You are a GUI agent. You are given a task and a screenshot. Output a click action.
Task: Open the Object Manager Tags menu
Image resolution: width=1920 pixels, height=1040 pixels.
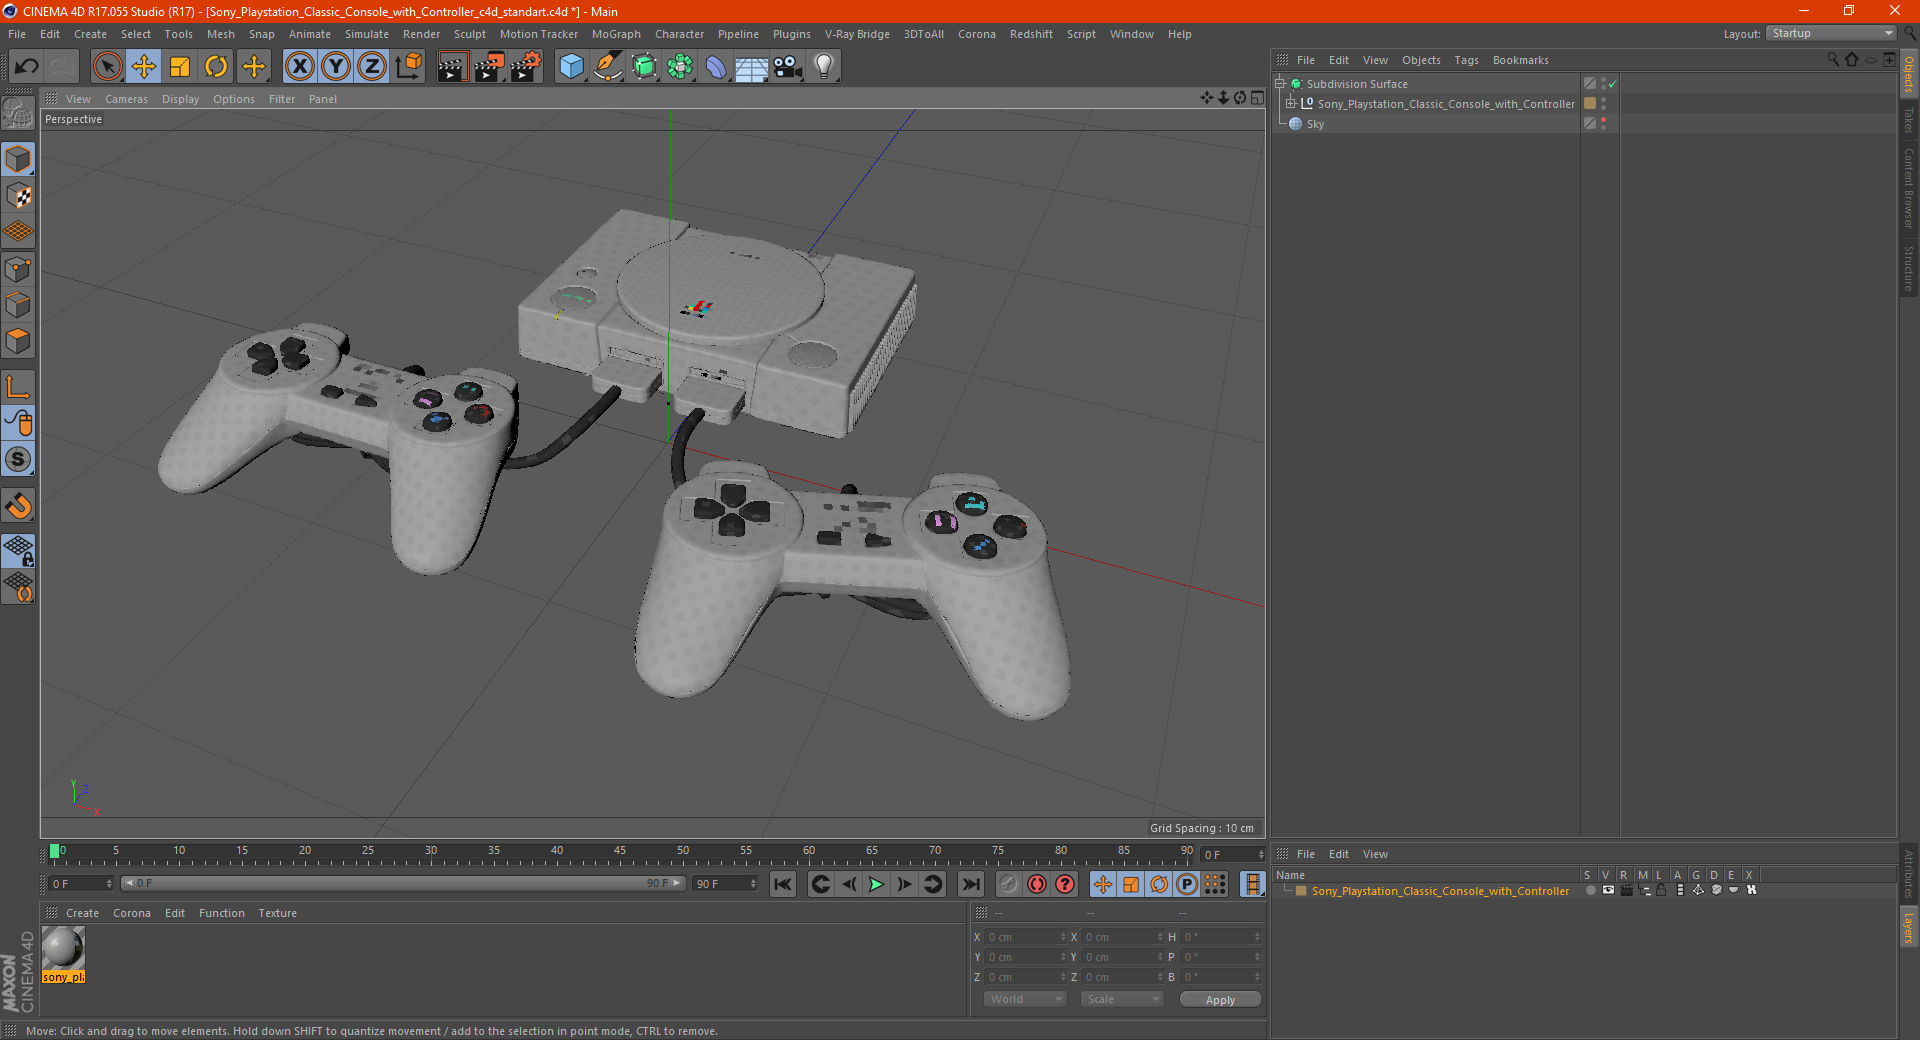(1466, 60)
